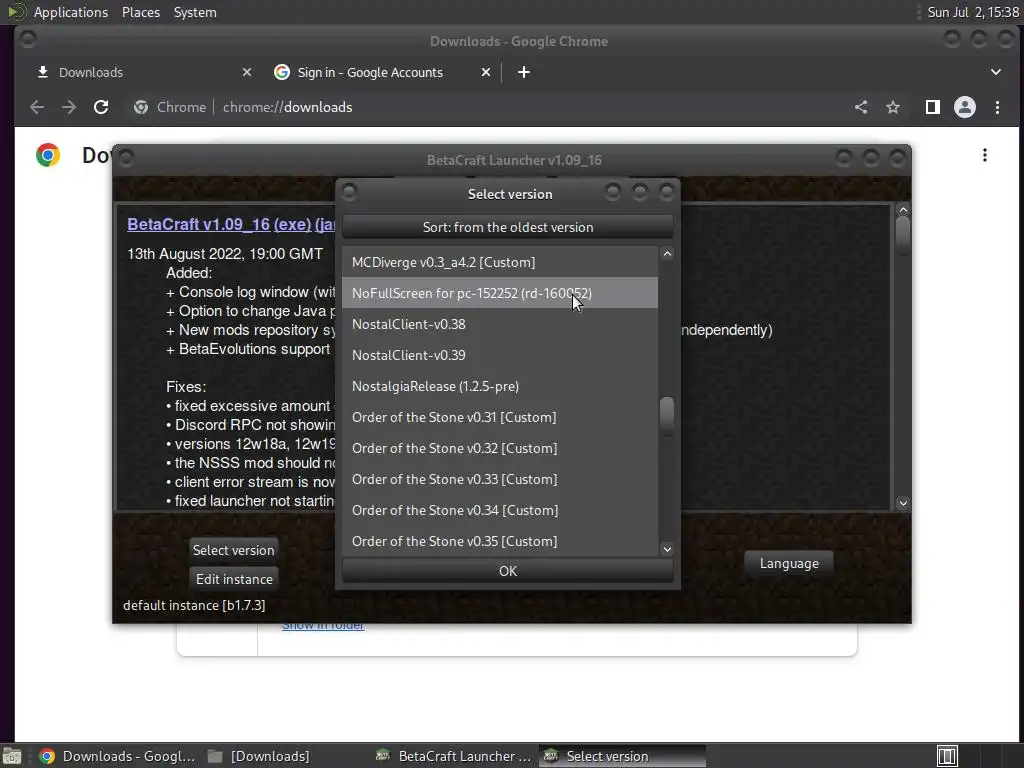Click Show in folder link in Chrome downloads
The height and width of the screenshot is (768, 1024).
[x=323, y=626]
